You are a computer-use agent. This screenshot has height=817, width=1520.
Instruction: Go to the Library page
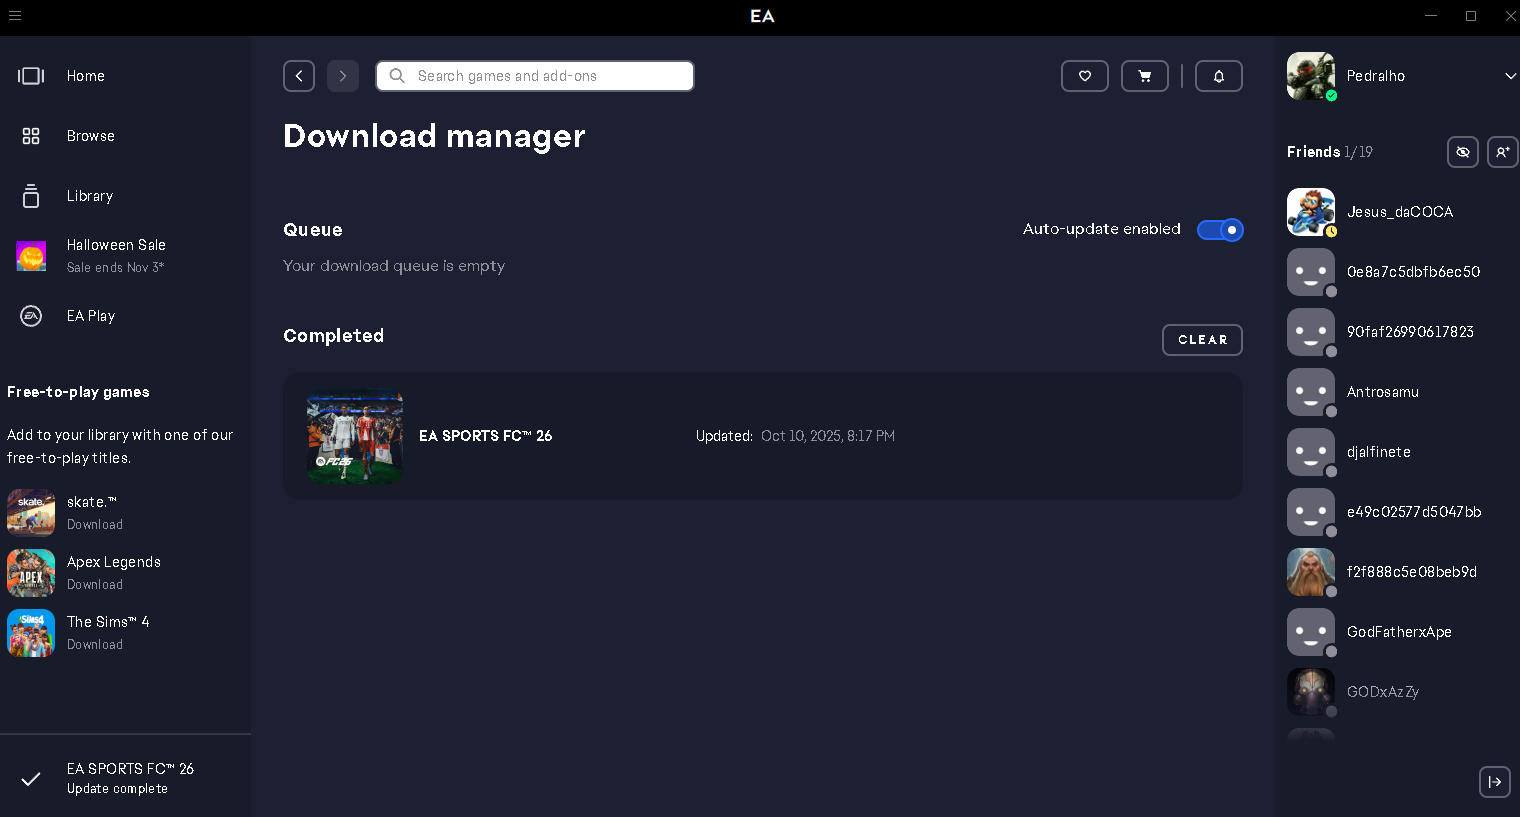(x=89, y=196)
